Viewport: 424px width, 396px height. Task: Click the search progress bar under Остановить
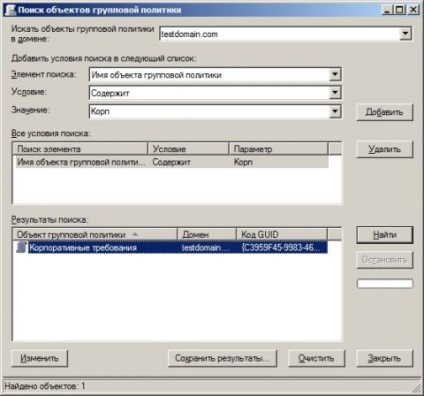coord(385,284)
